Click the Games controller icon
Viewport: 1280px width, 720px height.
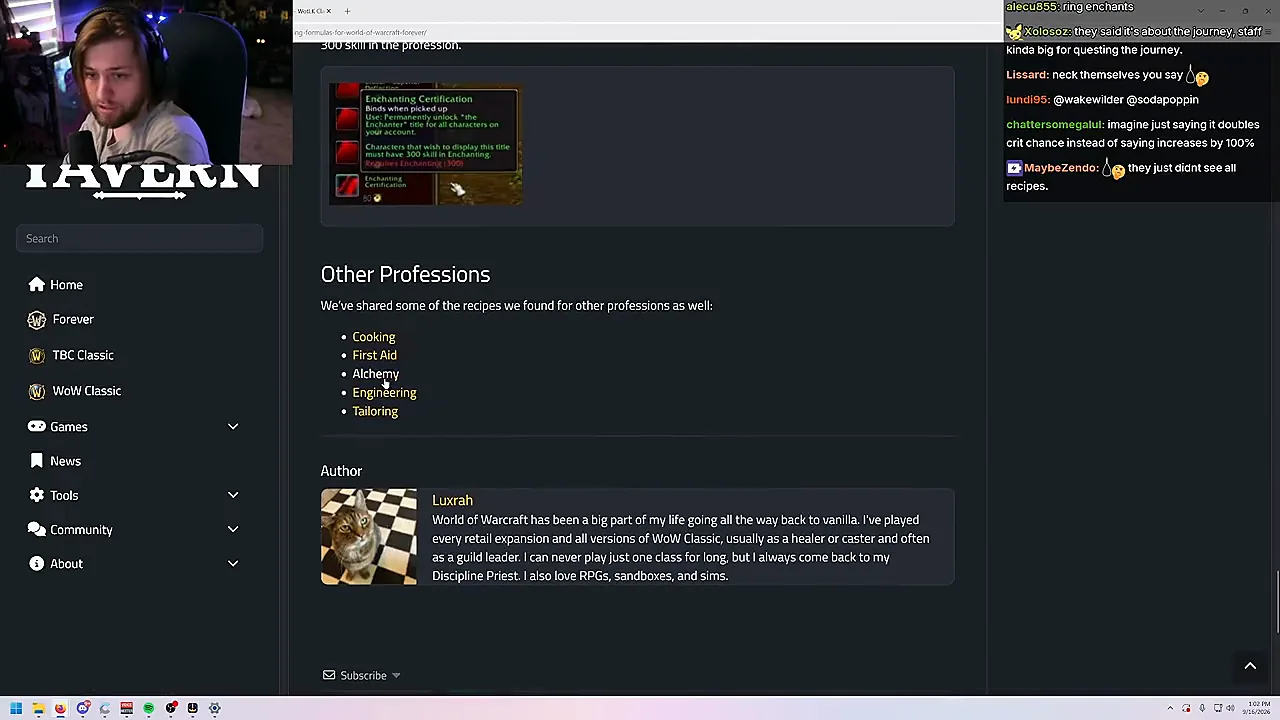click(37, 427)
